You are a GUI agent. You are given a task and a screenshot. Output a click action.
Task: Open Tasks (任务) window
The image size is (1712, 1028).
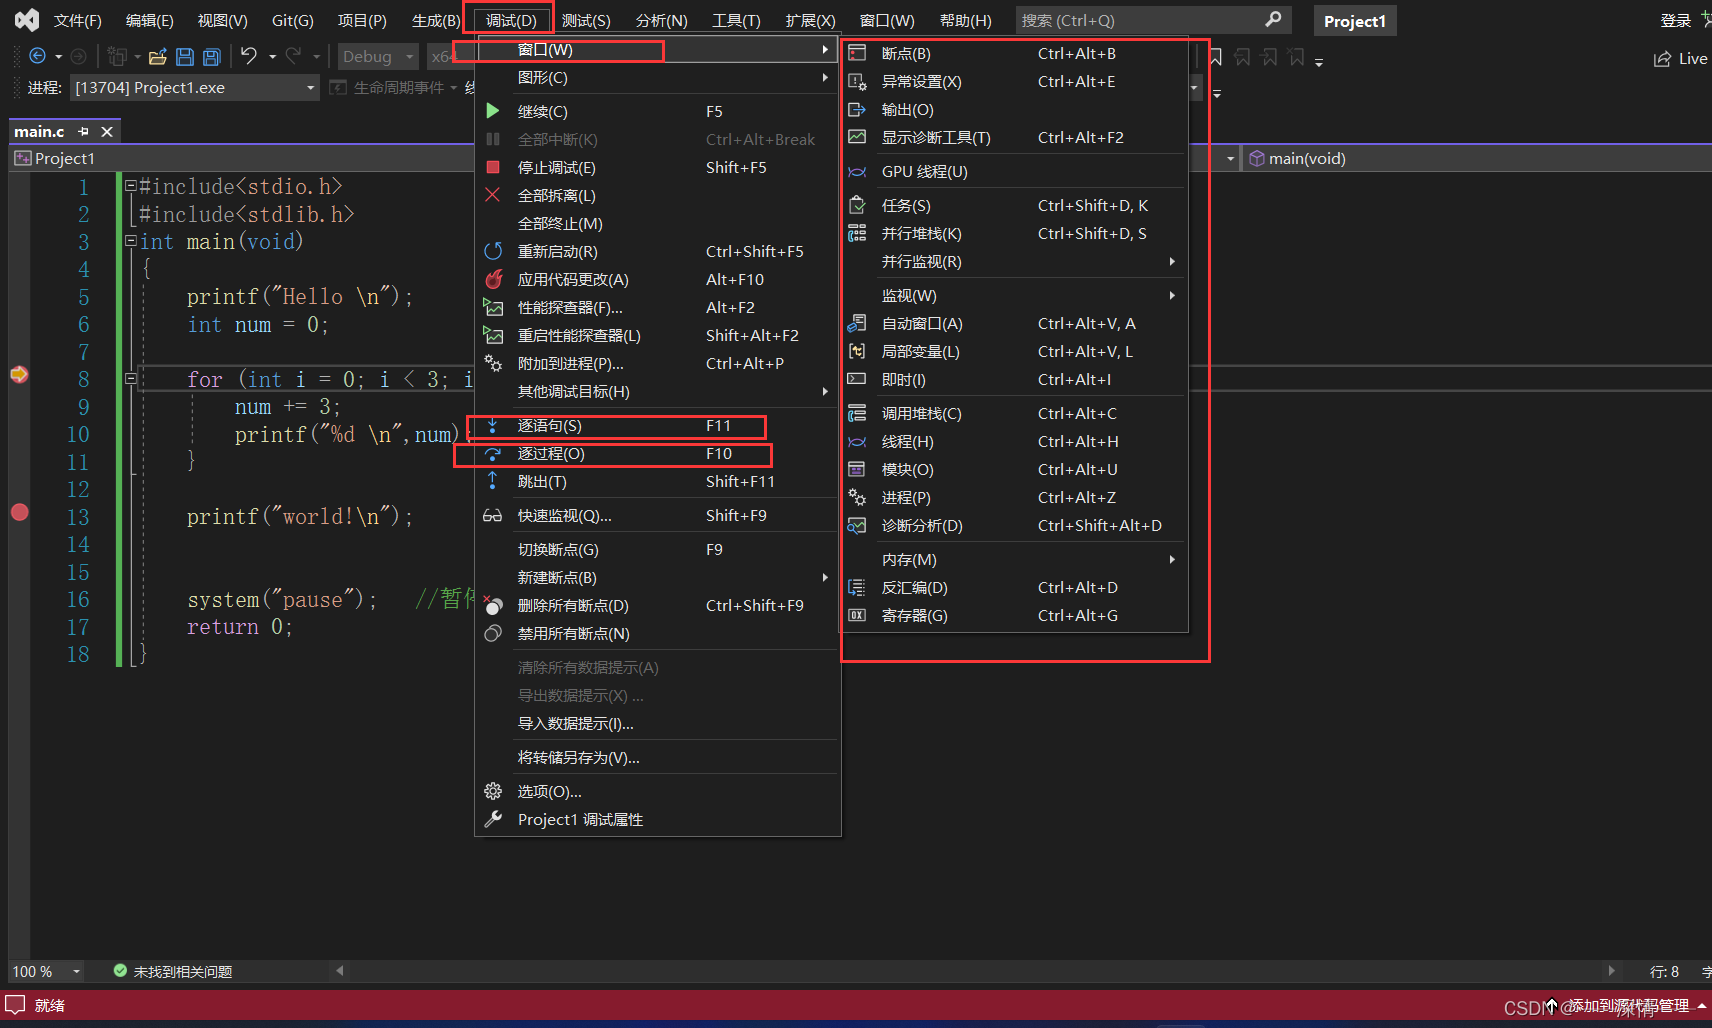coord(1015,206)
